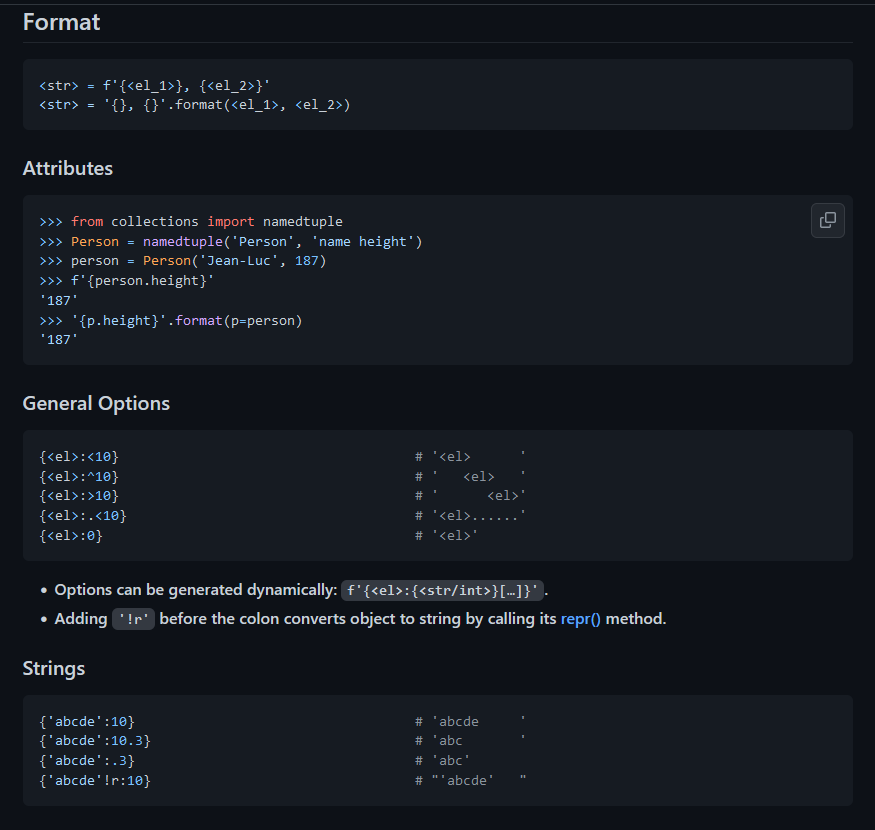Viewport: 875px width, 830px height.
Task: Click the copy icon in the Attributes code block
Action: (x=827, y=220)
